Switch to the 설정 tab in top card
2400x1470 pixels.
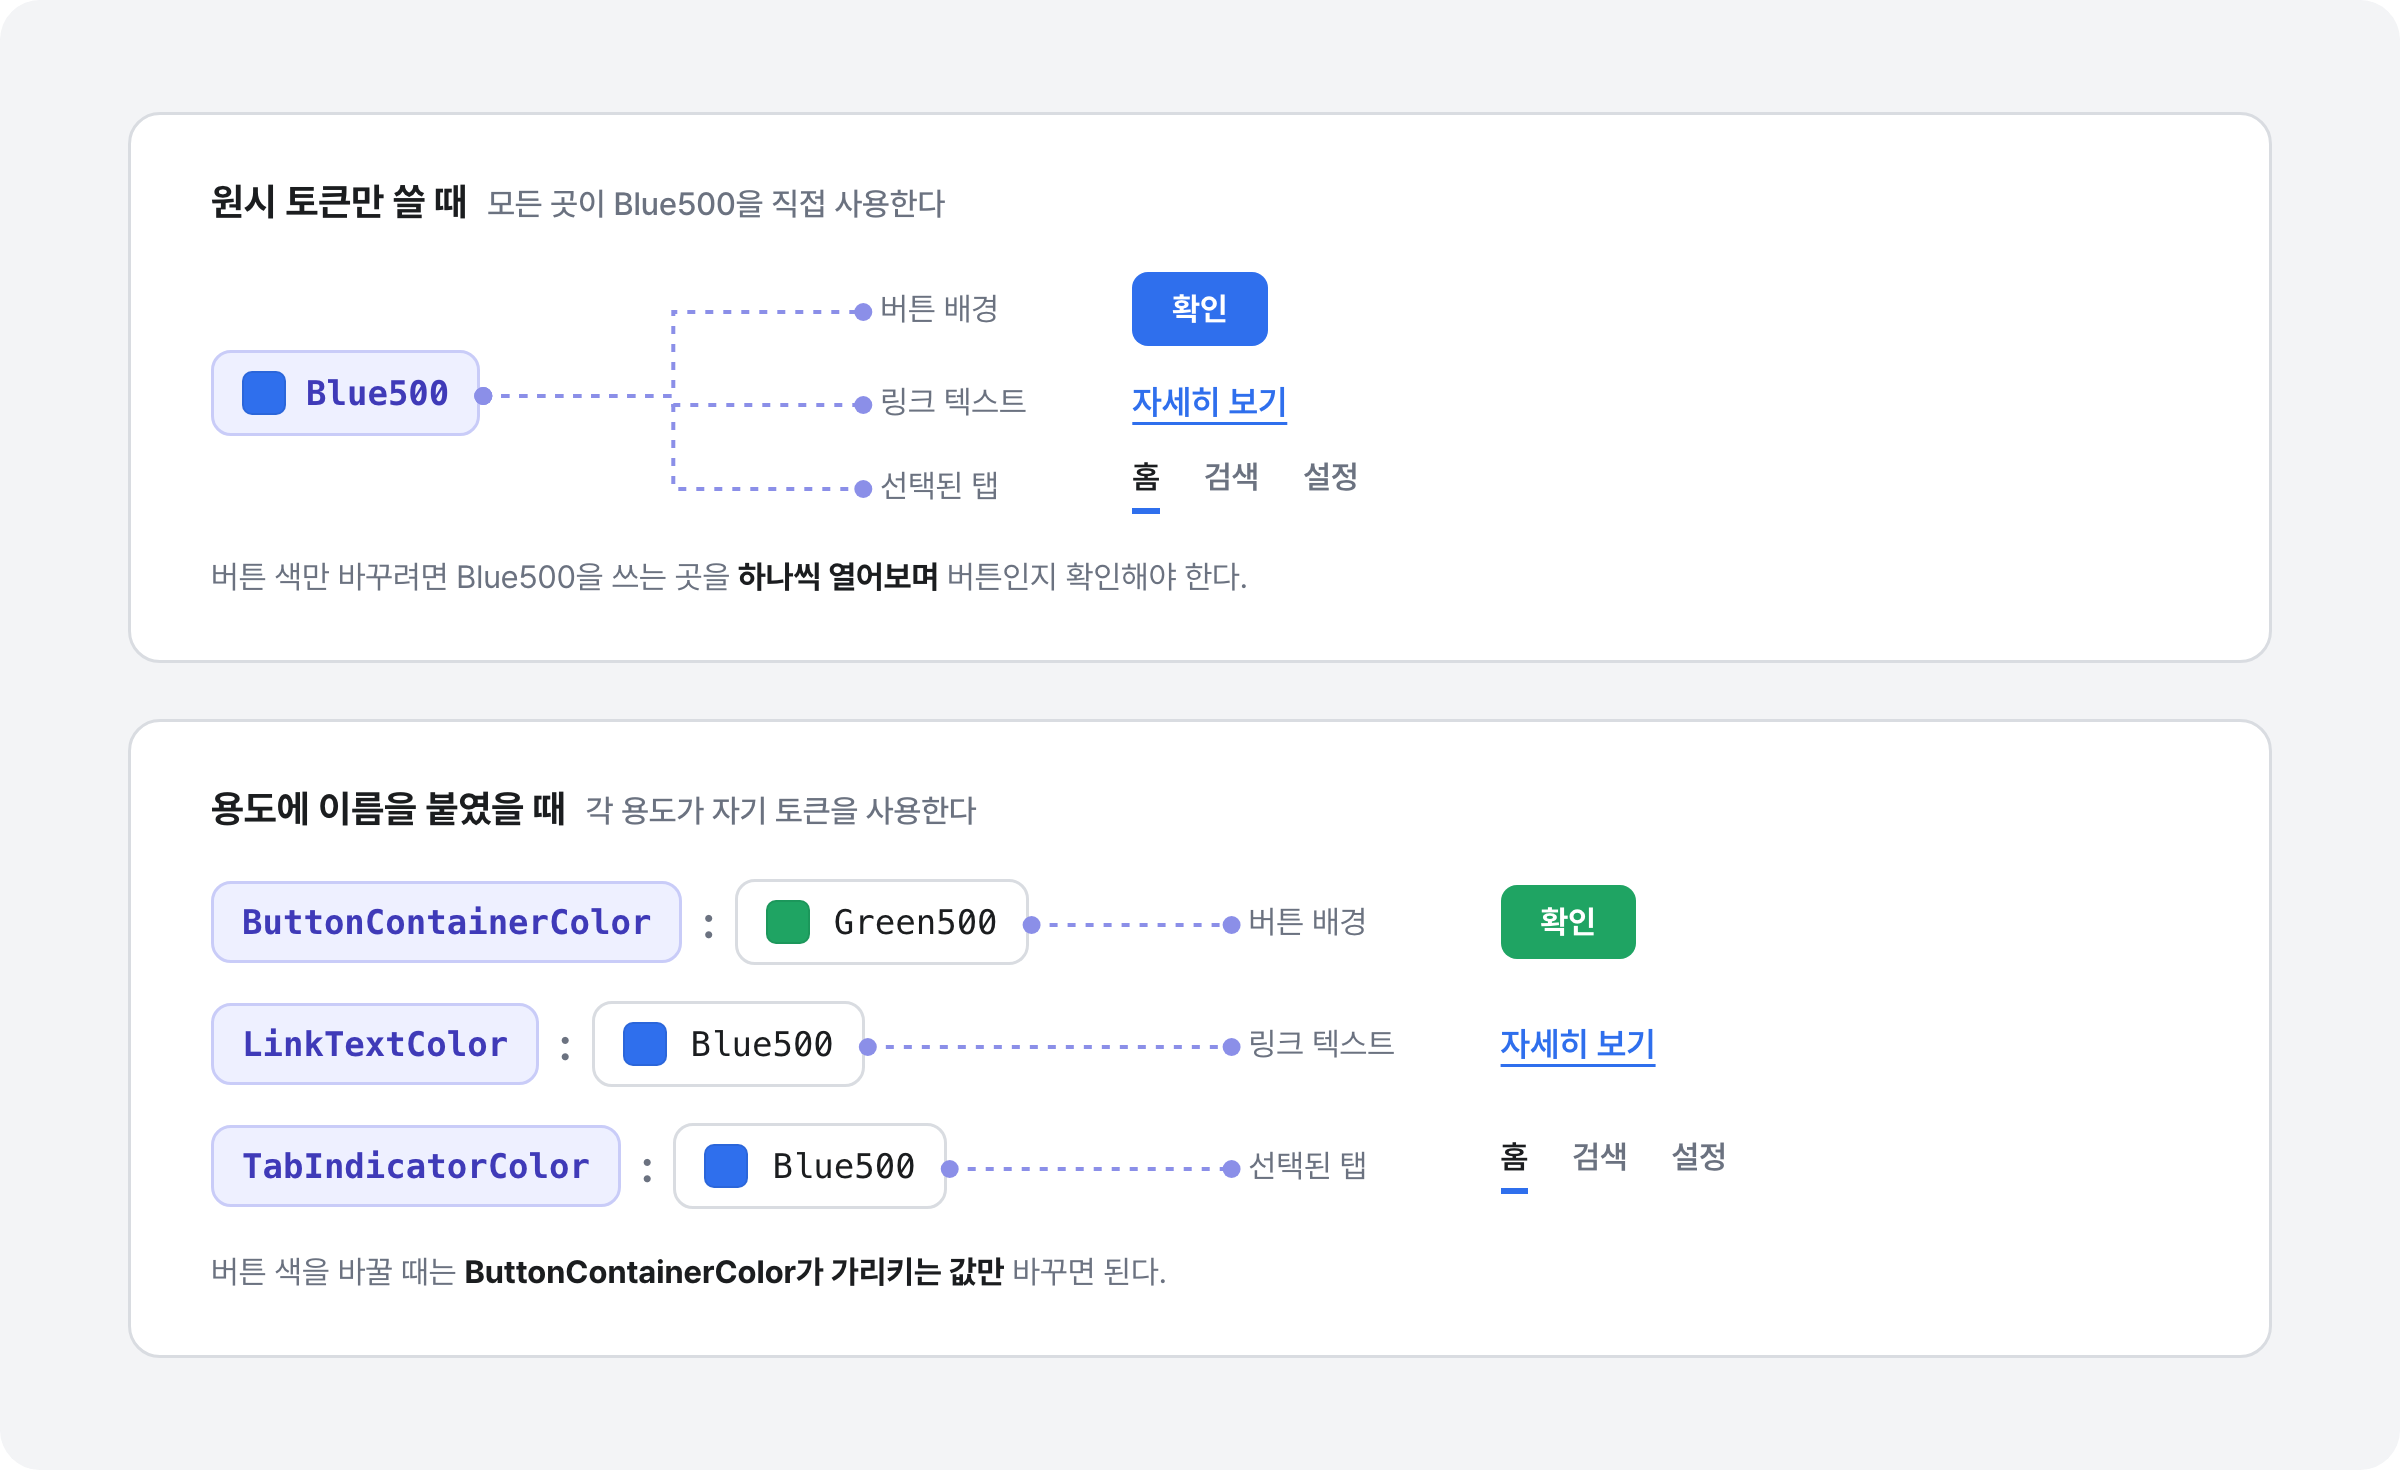pos(1330,477)
